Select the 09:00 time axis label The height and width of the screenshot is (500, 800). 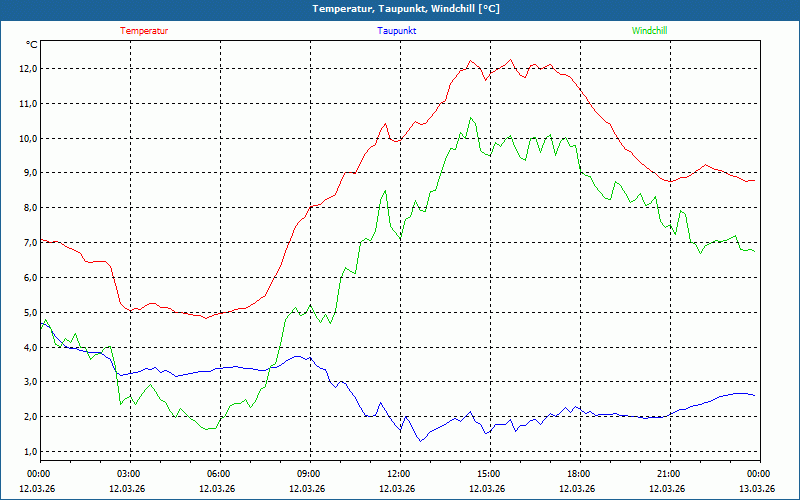[x=308, y=474]
